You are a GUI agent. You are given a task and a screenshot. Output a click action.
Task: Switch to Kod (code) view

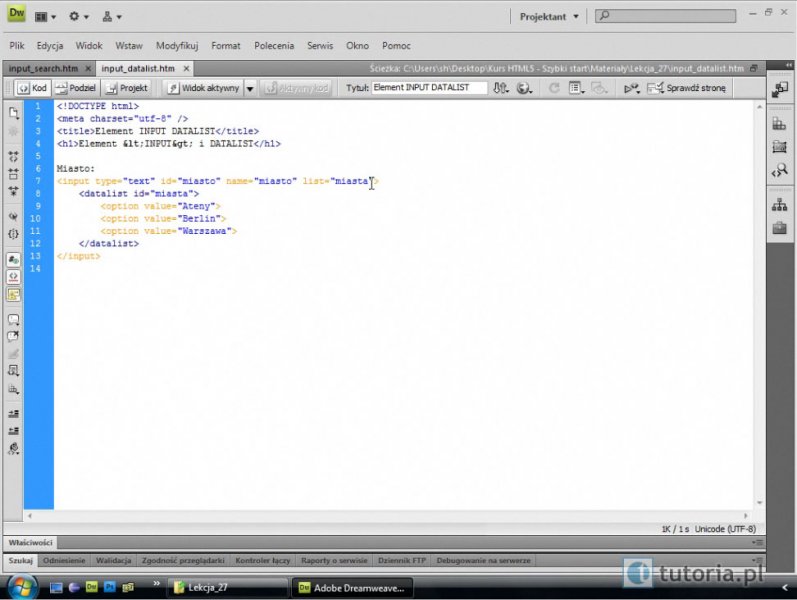(31, 88)
